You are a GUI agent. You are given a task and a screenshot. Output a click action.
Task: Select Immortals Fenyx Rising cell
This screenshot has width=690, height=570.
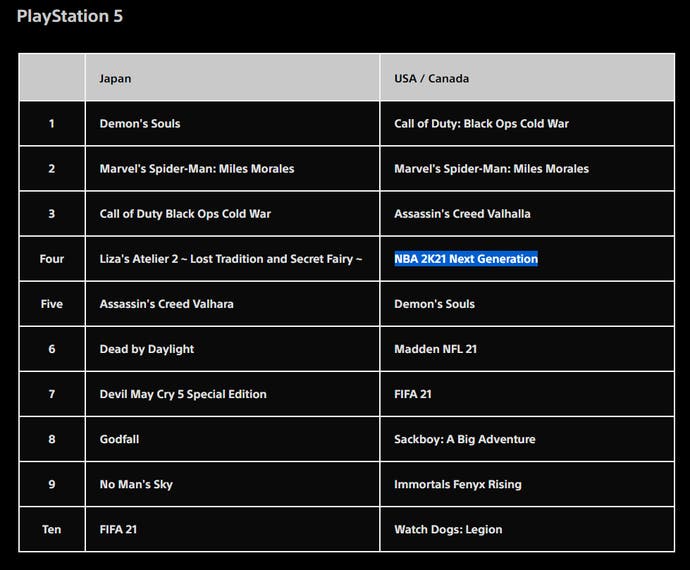coord(527,485)
